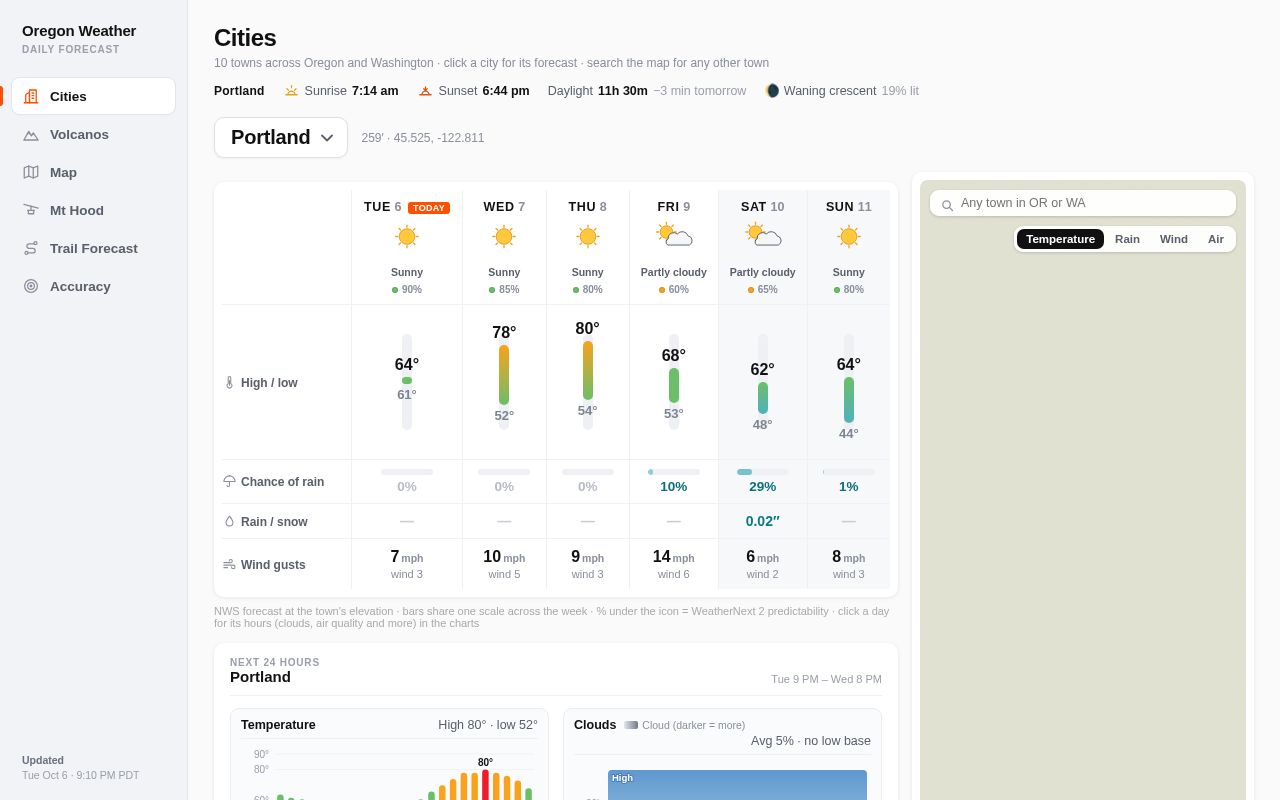This screenshot has width=1280, height=800.
Task: Select the TUE 6 day column header
Action: (x=407, y=207)
